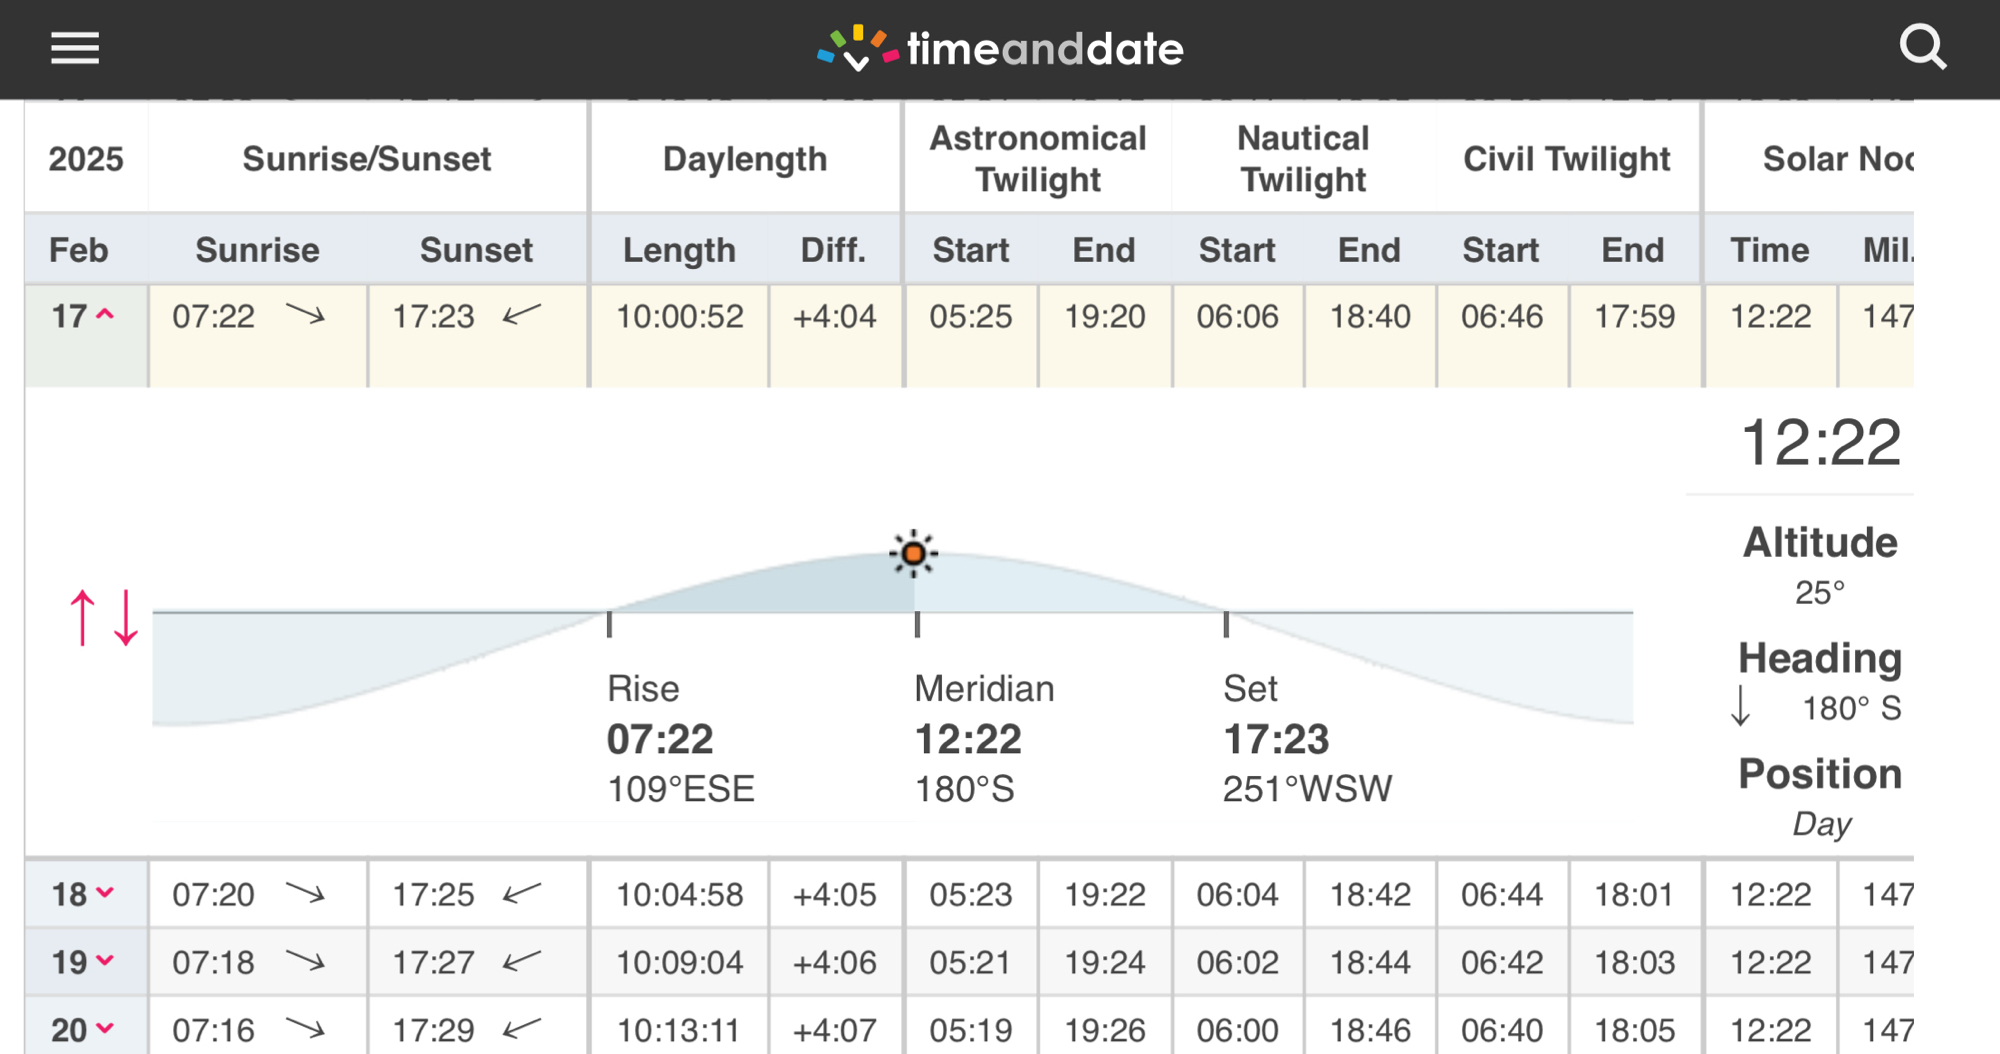
Task: Click the sunrise direction arrow for Feb 17
Action: [305, 316]
